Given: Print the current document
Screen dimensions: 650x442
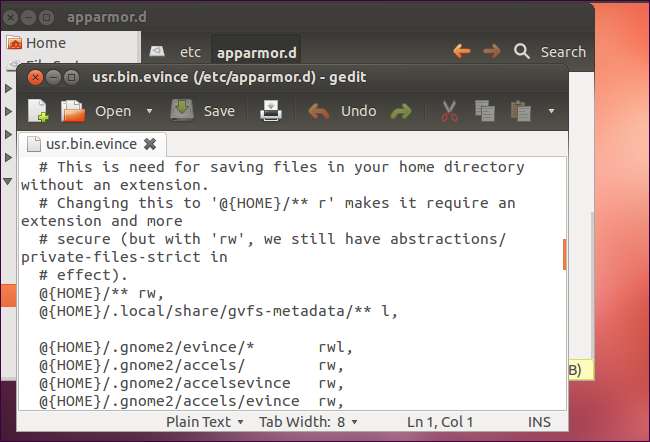Looking at the screenshot, I should tap(271, 110).
